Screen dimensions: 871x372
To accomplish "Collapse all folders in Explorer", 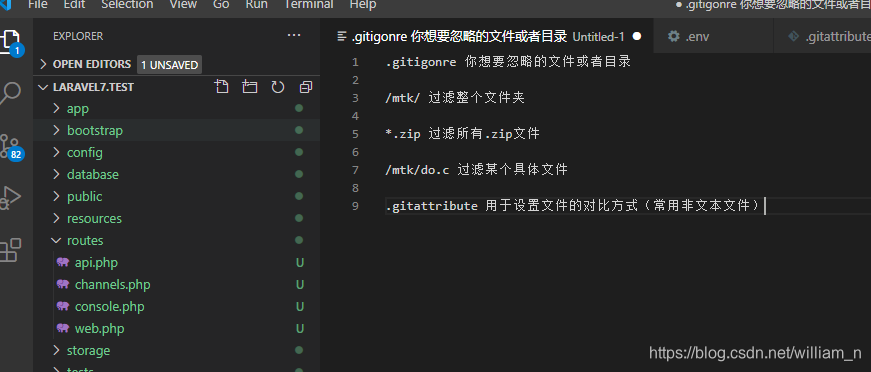I will 306,87.
